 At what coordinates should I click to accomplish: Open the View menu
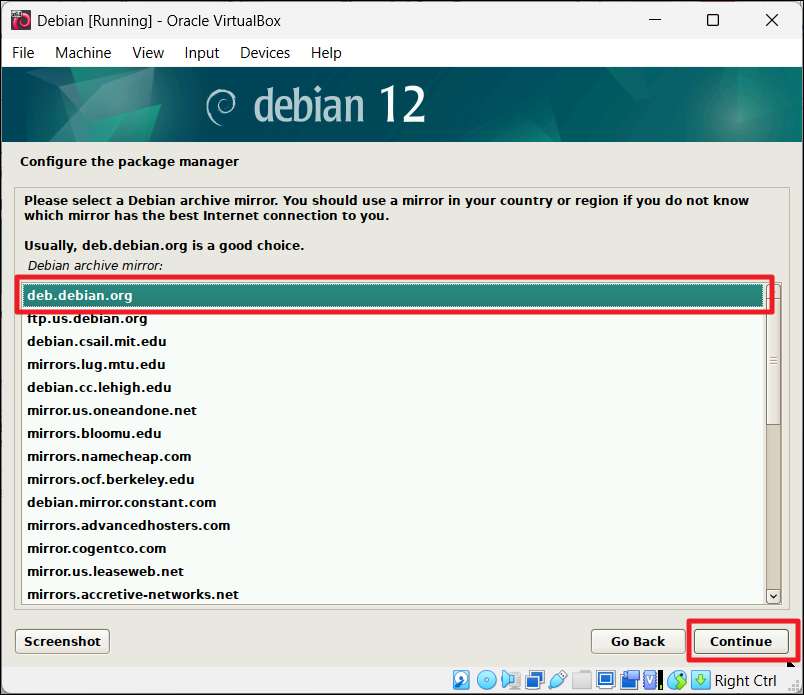click(148, 53)
